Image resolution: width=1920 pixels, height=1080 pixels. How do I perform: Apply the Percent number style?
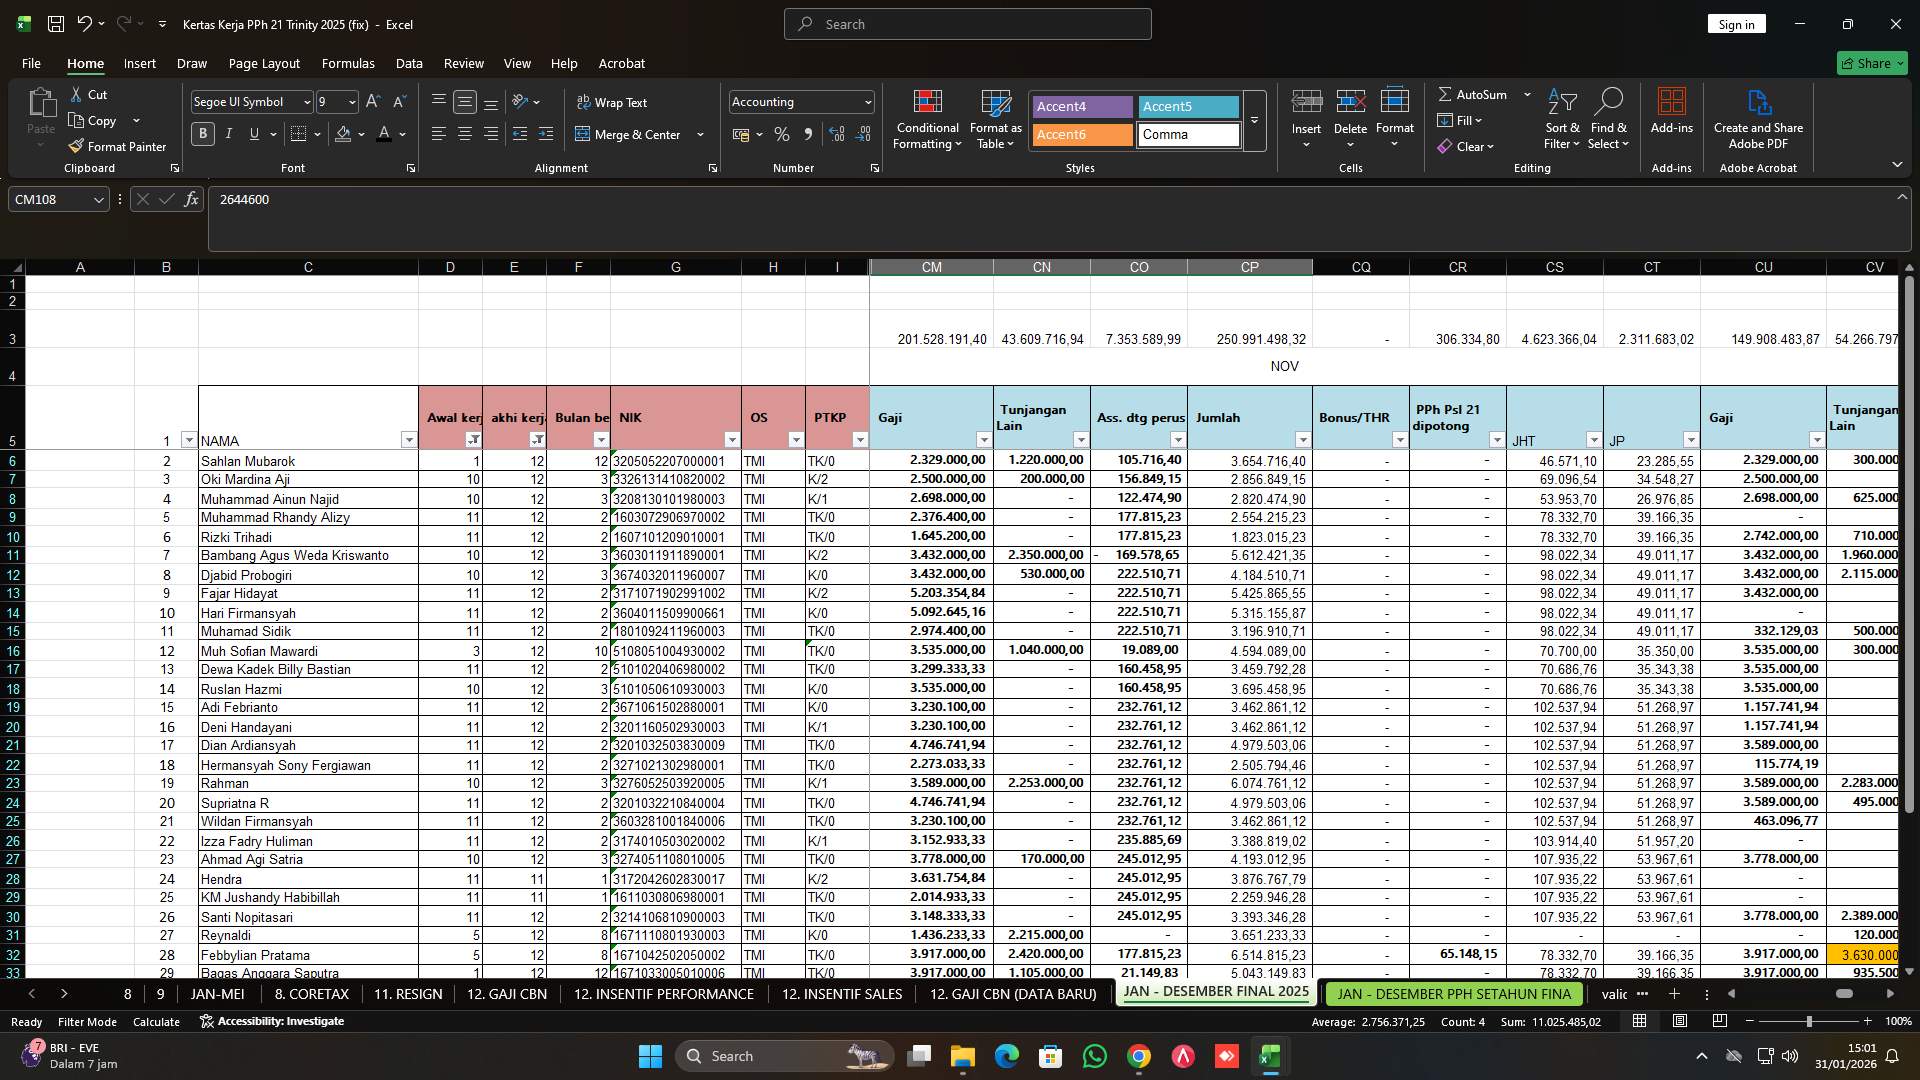pos(782,134)
